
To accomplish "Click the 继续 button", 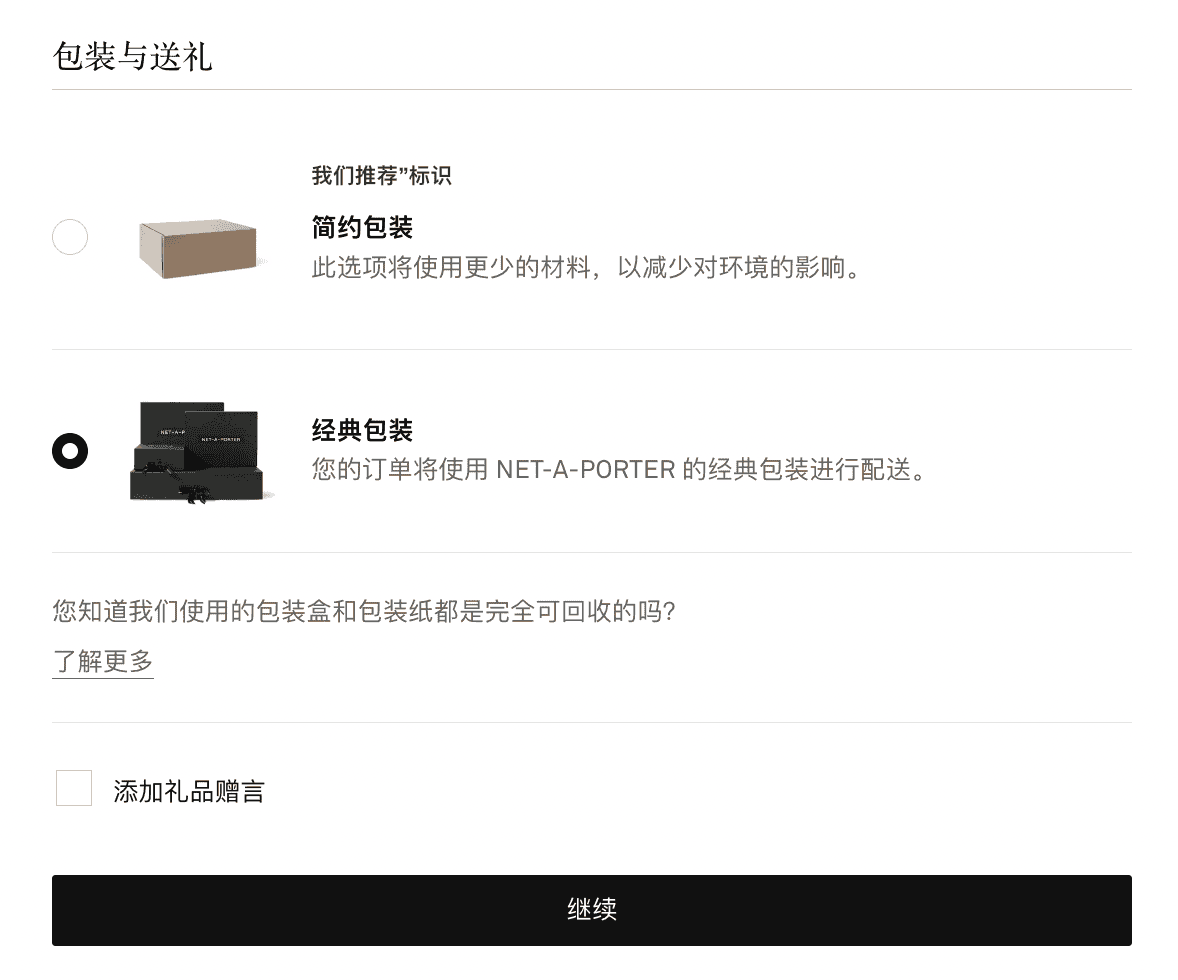I will pos(592,910).
